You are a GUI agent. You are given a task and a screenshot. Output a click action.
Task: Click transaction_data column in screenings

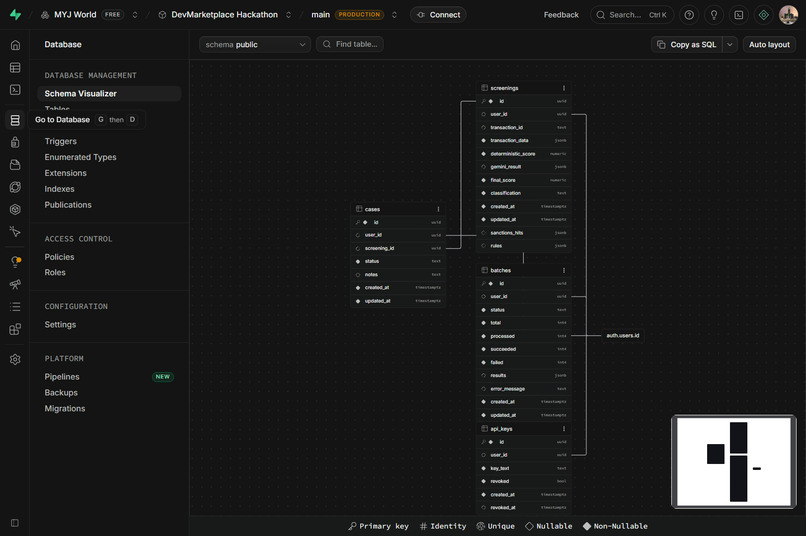523,140
